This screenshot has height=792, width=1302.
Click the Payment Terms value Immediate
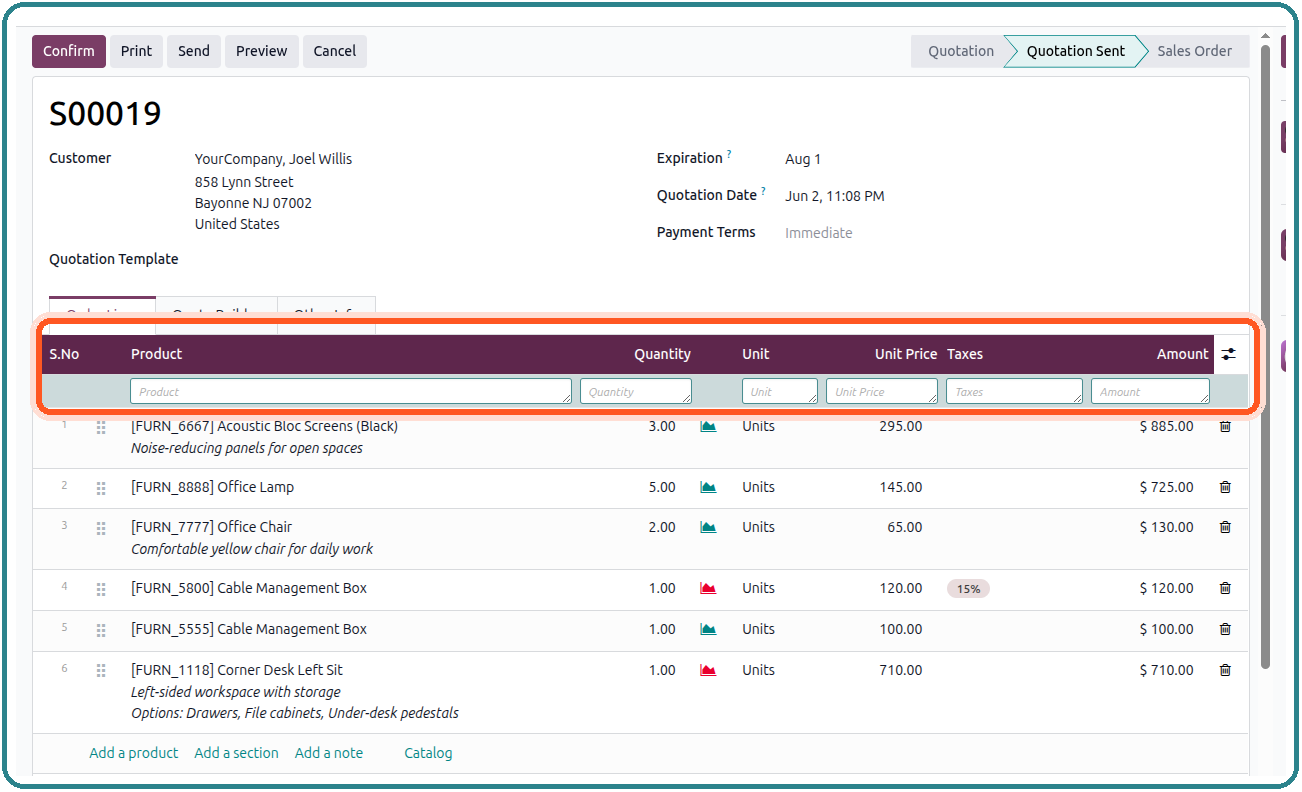819,233
